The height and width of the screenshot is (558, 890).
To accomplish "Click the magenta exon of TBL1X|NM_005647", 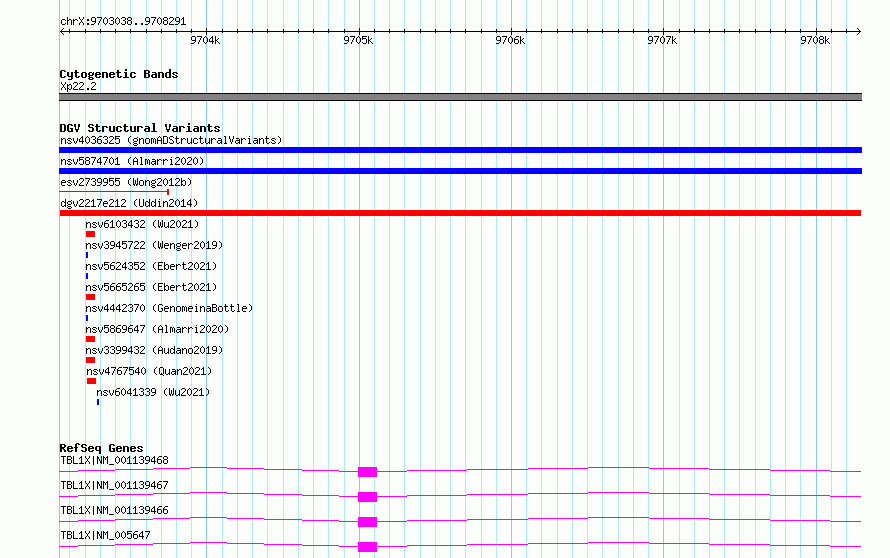I will click(367, 547).
